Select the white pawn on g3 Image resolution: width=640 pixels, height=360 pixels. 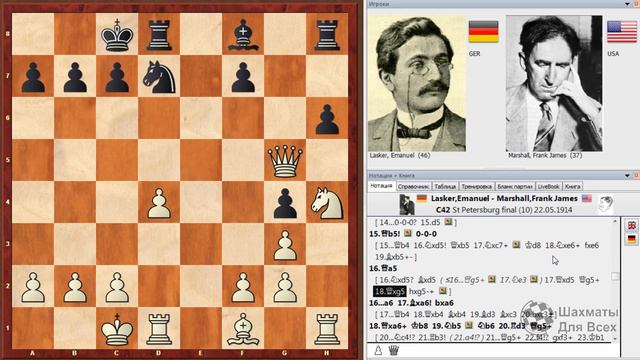(x=285, y=245)
